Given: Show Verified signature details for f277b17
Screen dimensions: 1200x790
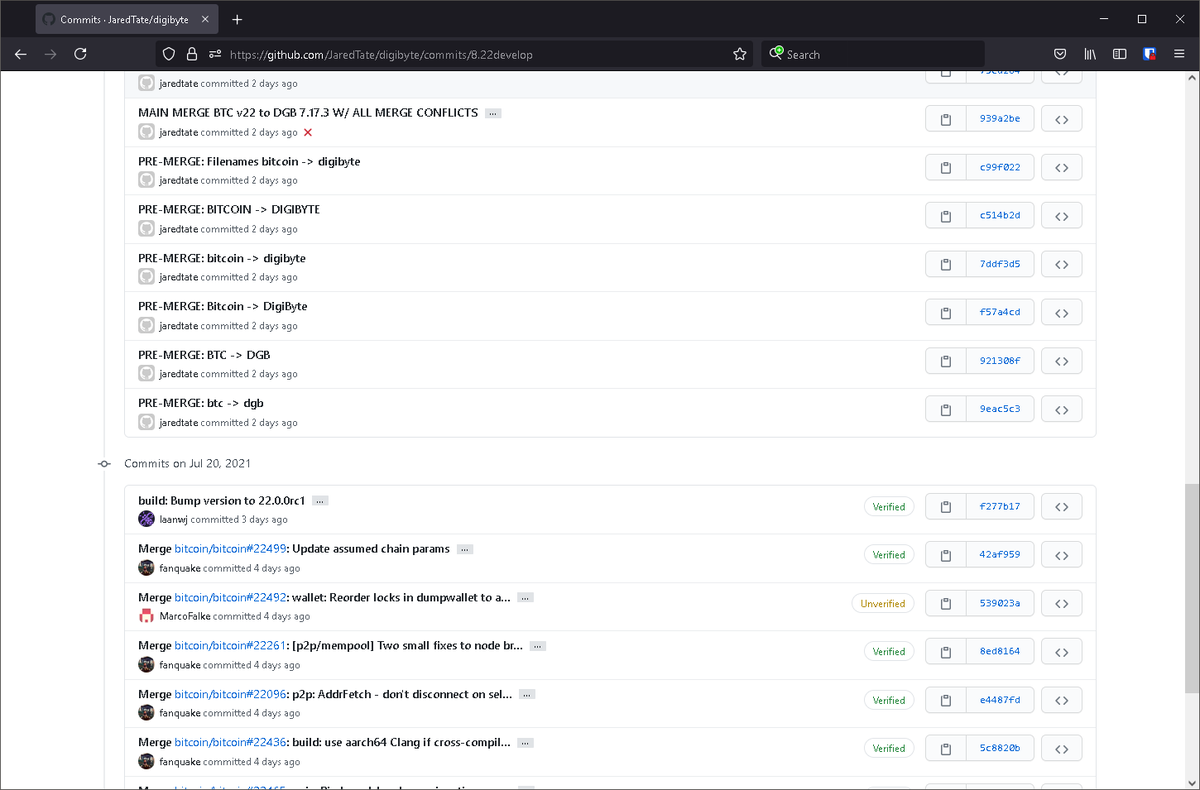Looking at the screenshot, I should (888, 507).
